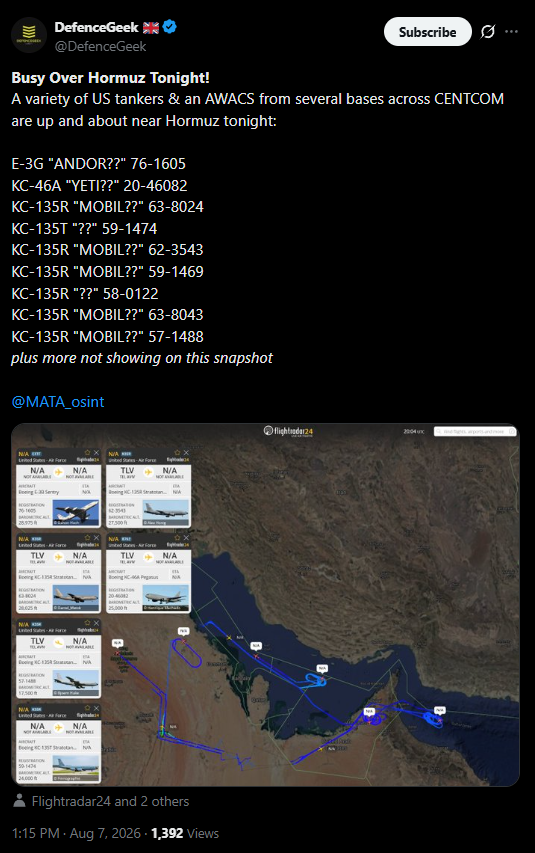Image resolution: width=535 pixels, height=853 pixels.
Task: Click the 76-1605 E-3 Sentry aircraft photo
Action: point(76,512)
